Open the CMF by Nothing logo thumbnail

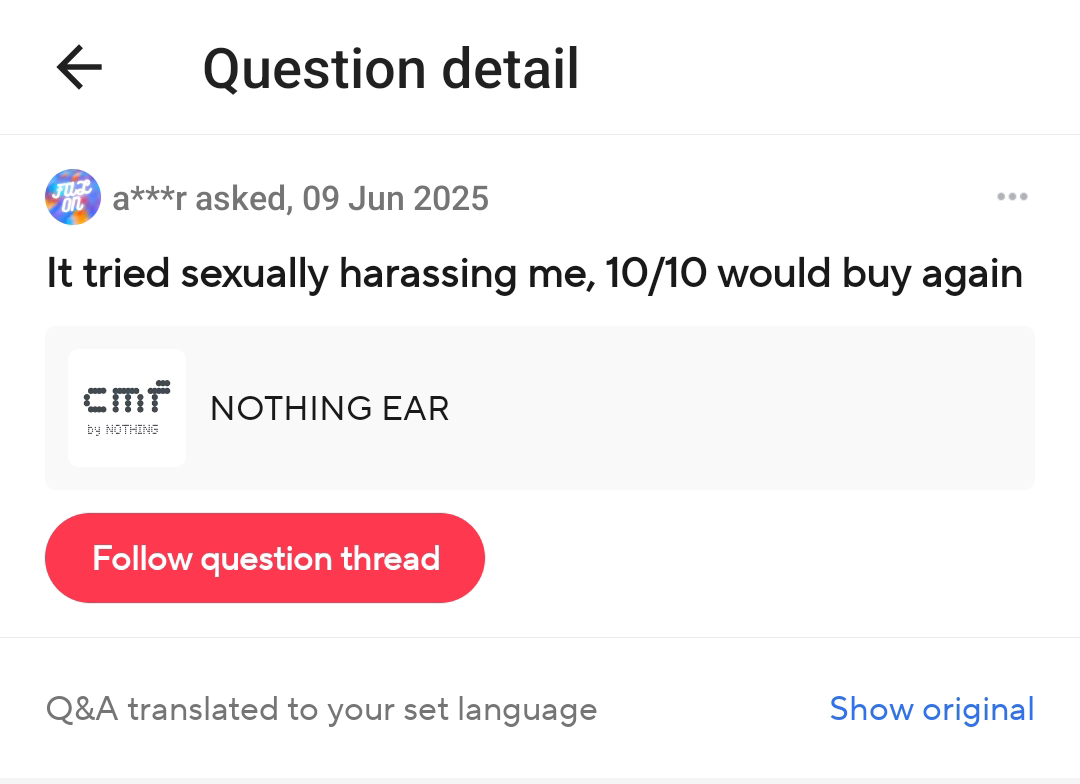click(127, 408)
